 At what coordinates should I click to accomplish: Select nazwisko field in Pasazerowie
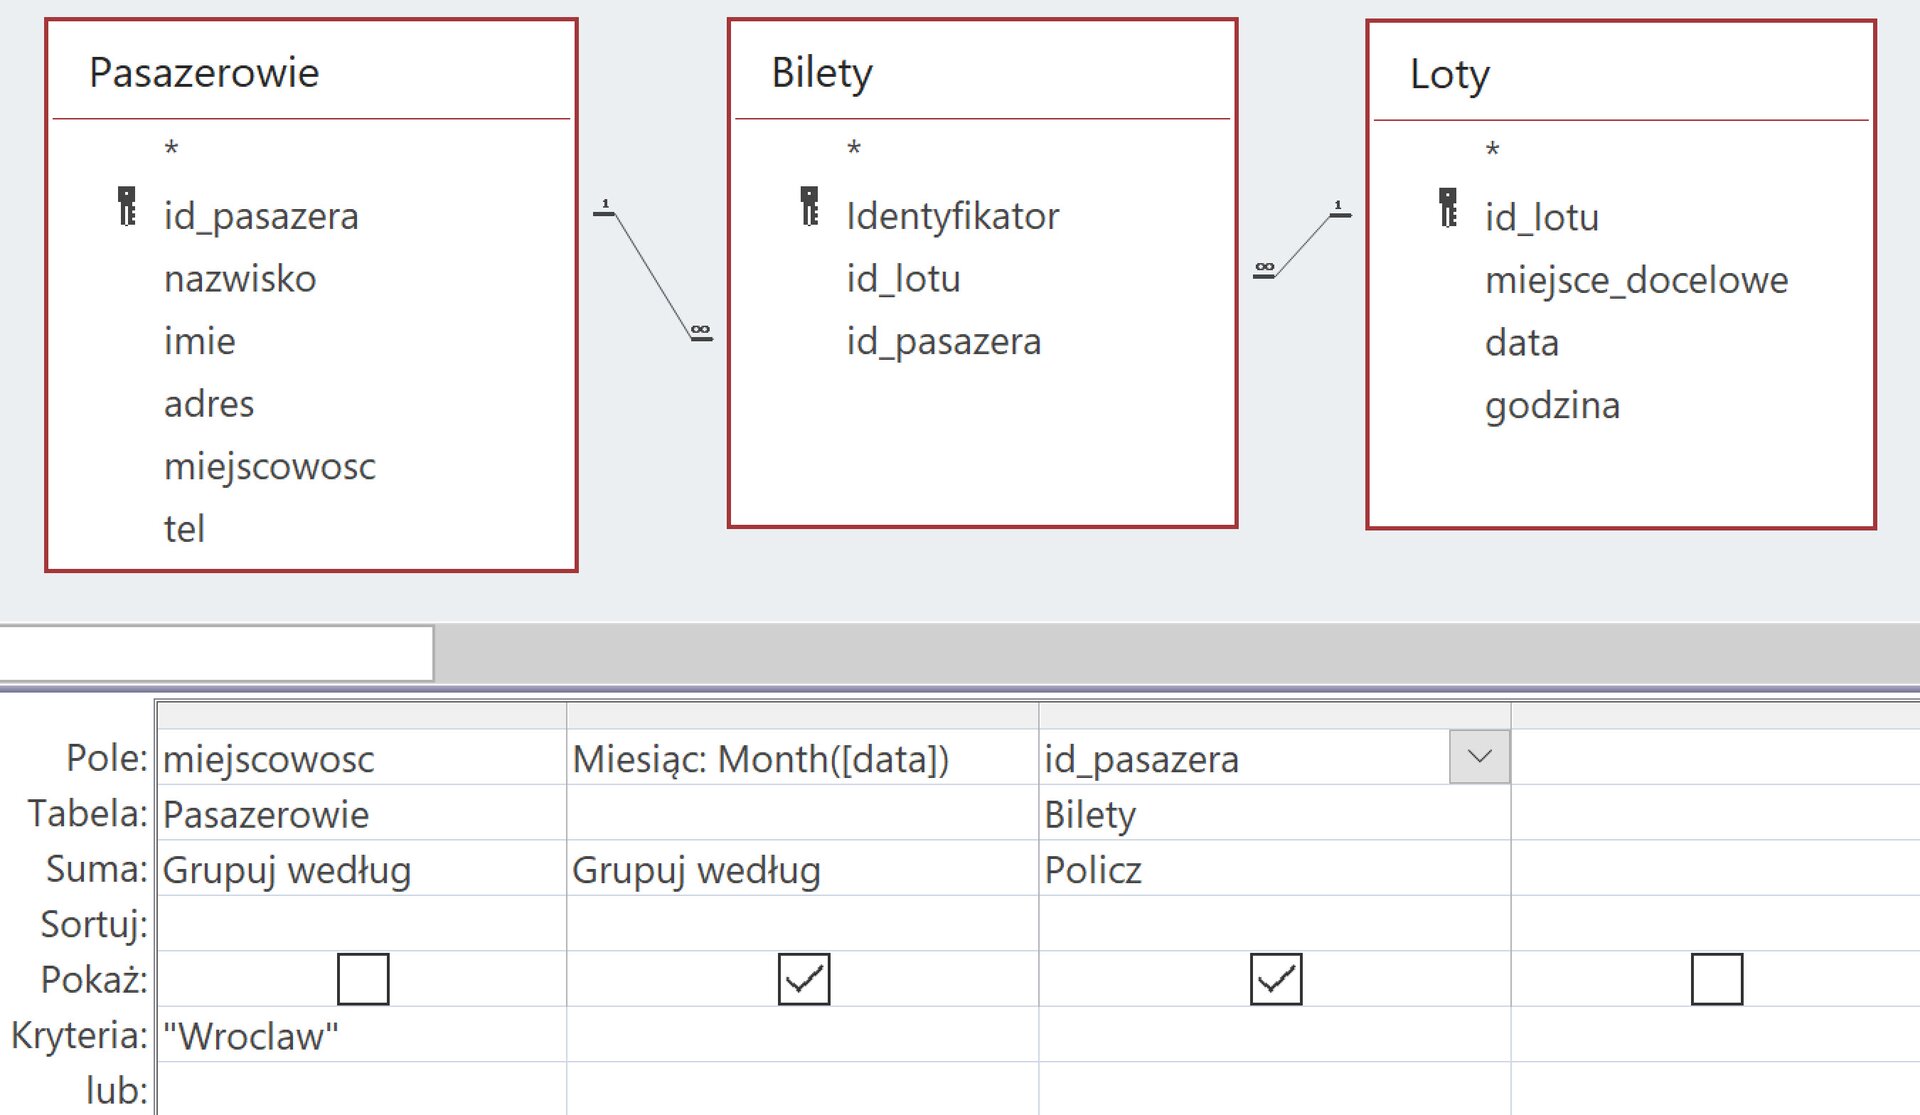240,278
